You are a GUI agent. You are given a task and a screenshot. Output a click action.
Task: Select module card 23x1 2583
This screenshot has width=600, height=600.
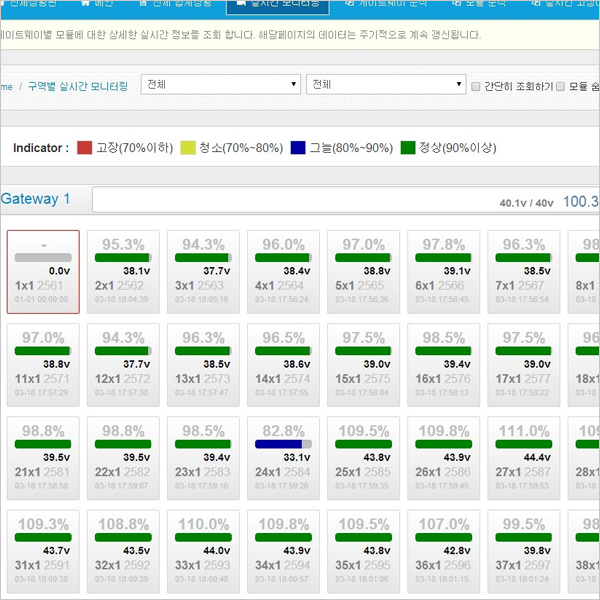pyautogui.click(x=203, y=458)
